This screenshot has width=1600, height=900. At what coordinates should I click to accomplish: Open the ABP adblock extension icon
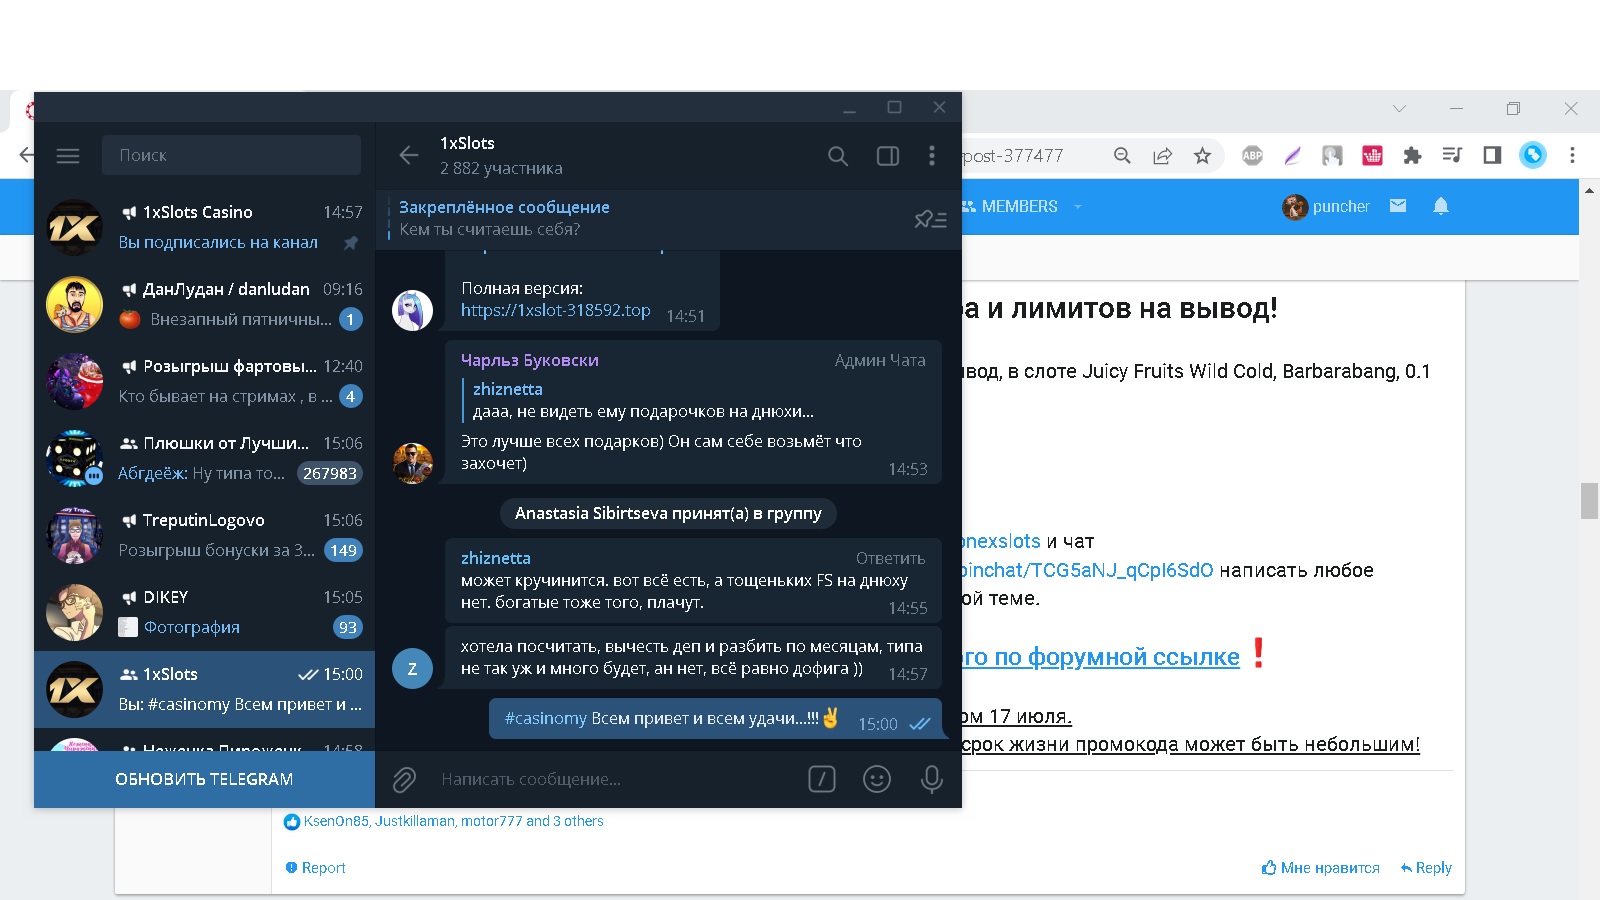[x=1252, y=155]
